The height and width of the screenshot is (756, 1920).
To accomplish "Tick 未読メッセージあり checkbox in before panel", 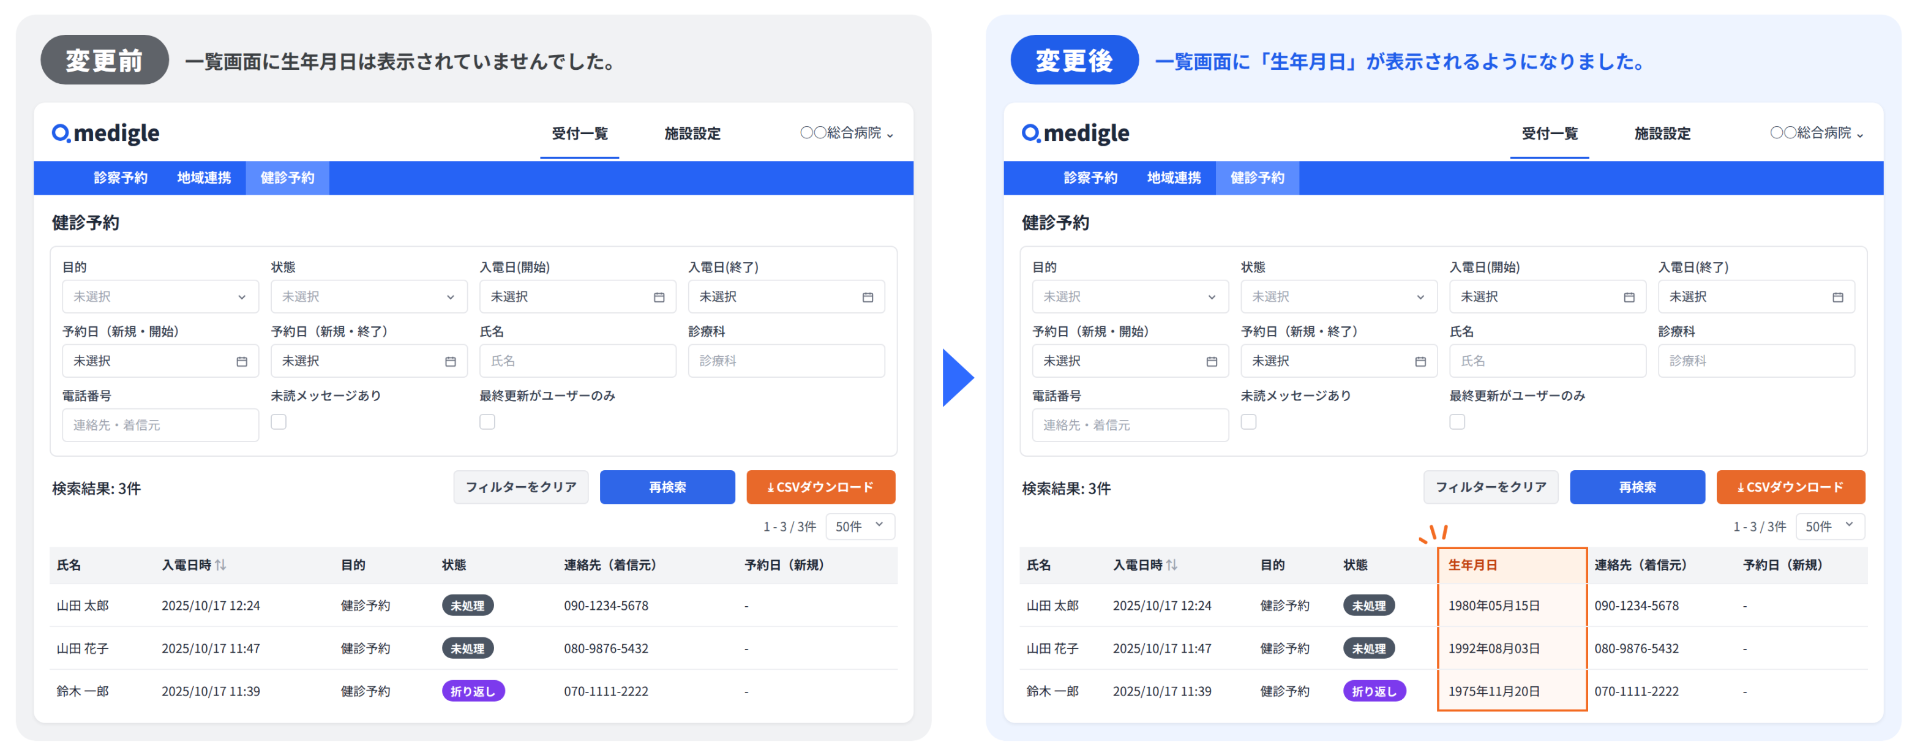I will 279,422.
